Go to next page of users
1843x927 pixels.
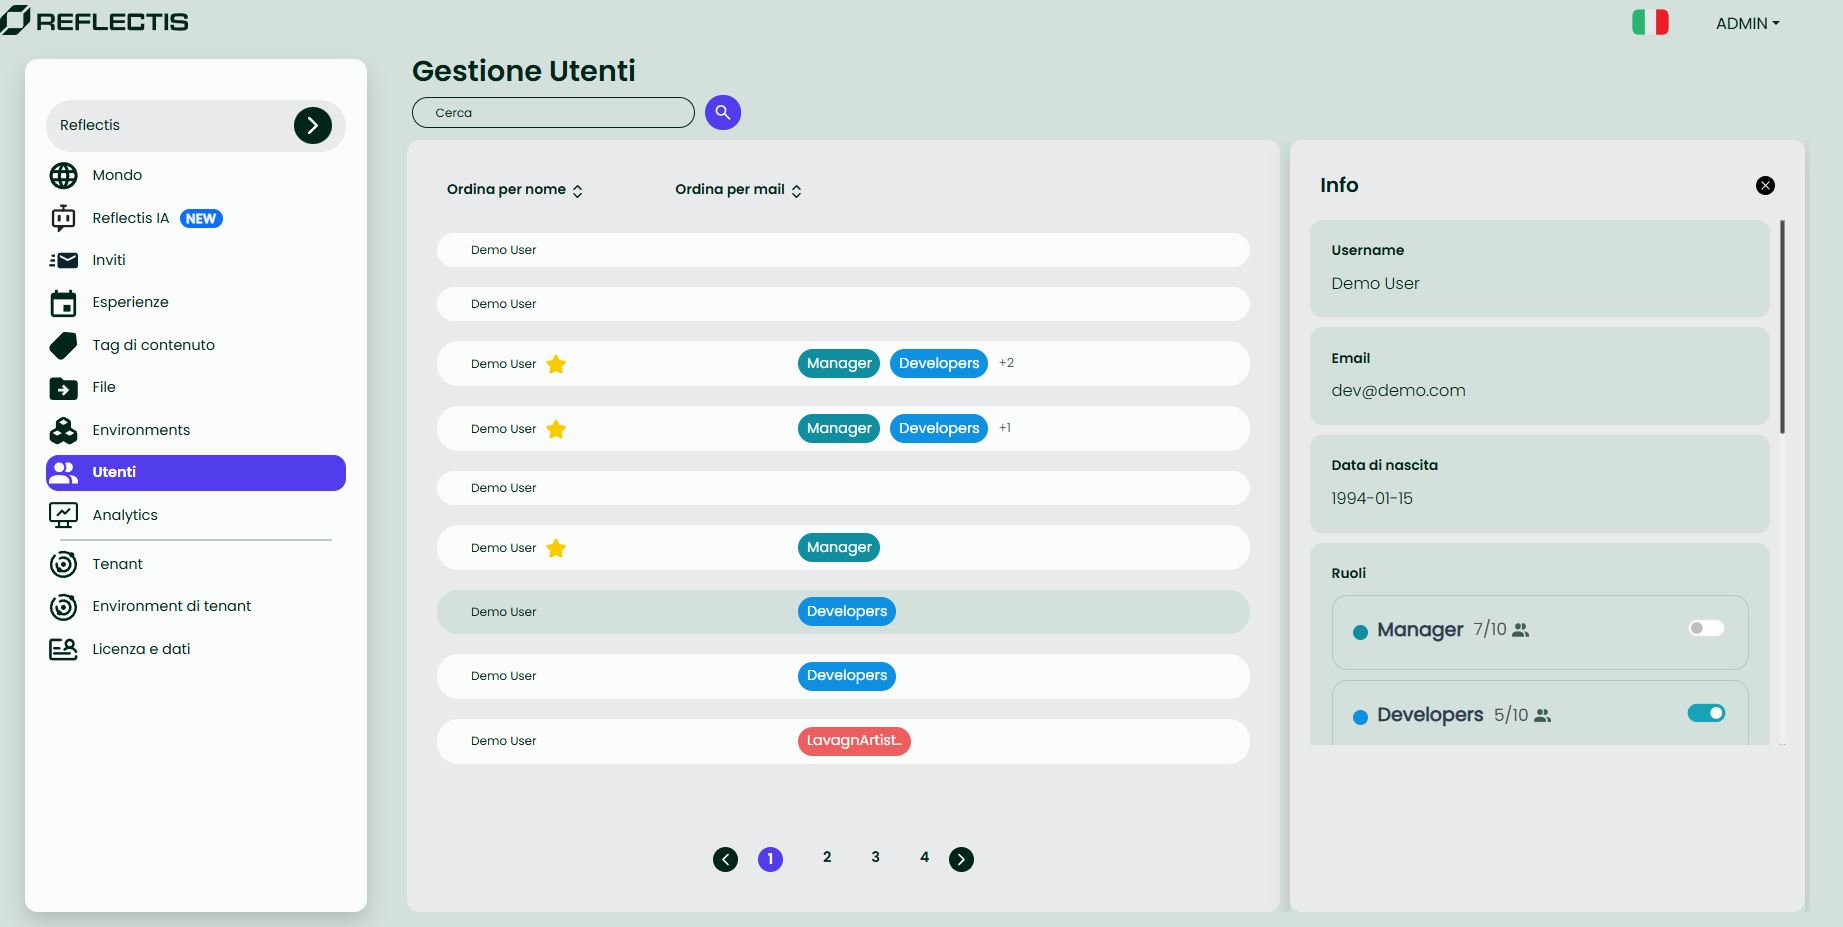pos(961,859)
